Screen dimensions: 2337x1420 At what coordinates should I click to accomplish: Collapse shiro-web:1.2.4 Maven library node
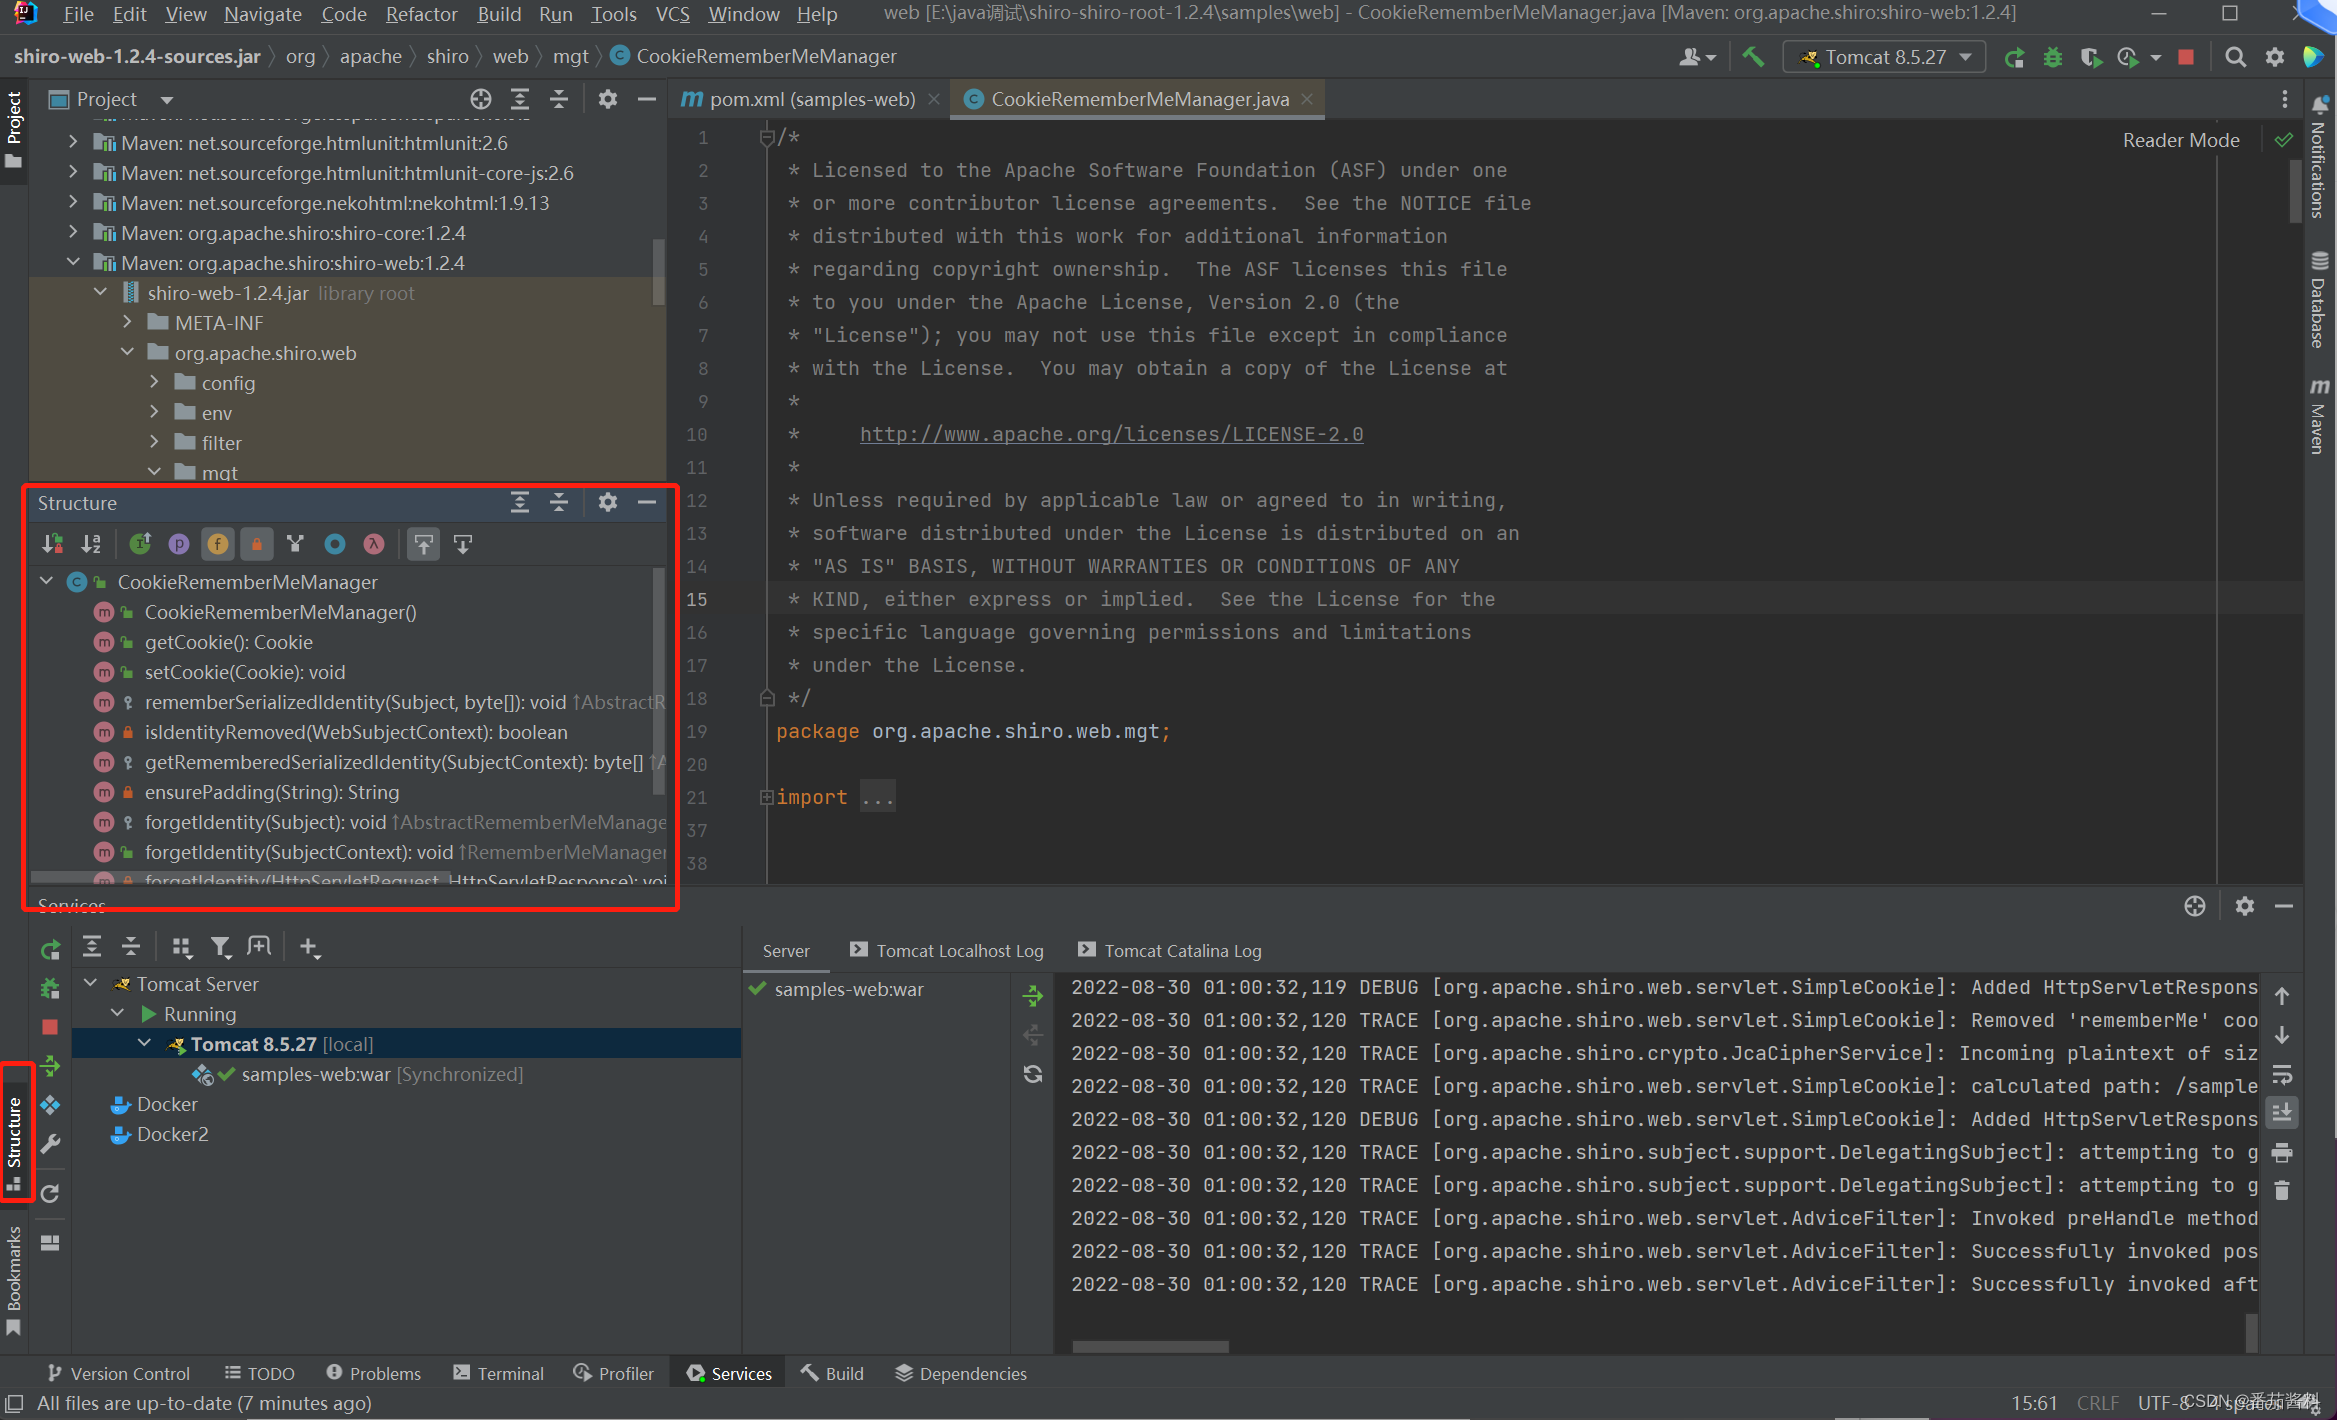tap(73, 262)
